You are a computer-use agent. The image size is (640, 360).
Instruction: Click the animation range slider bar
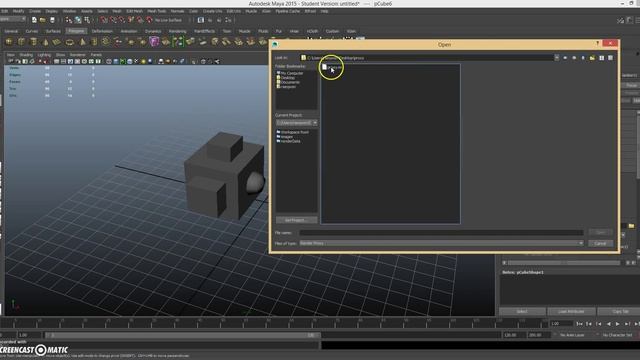pyautogui.click(x=182, y=335)
